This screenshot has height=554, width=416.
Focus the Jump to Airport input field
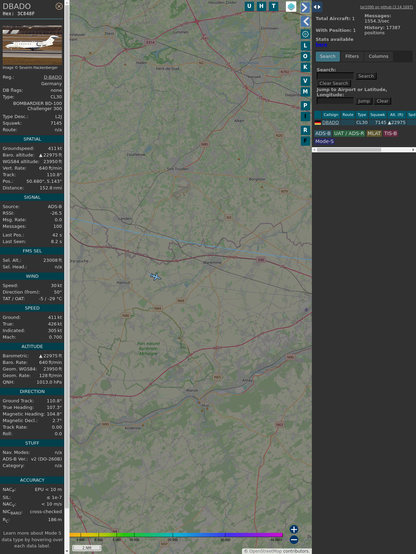click(x=335, y=101)
